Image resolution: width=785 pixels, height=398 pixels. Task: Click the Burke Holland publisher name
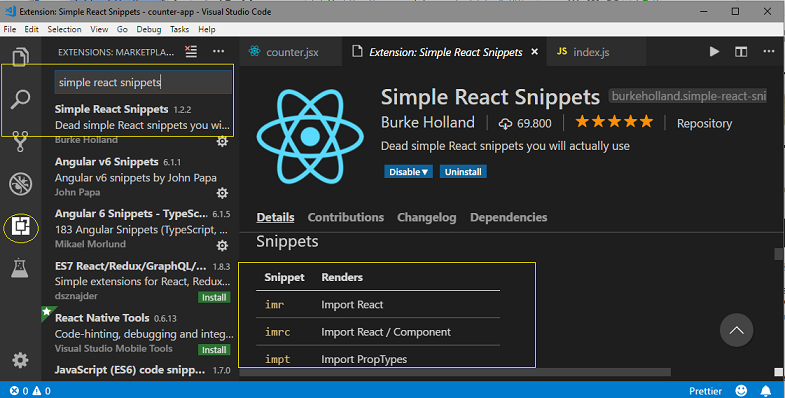(x=428, y=122)
